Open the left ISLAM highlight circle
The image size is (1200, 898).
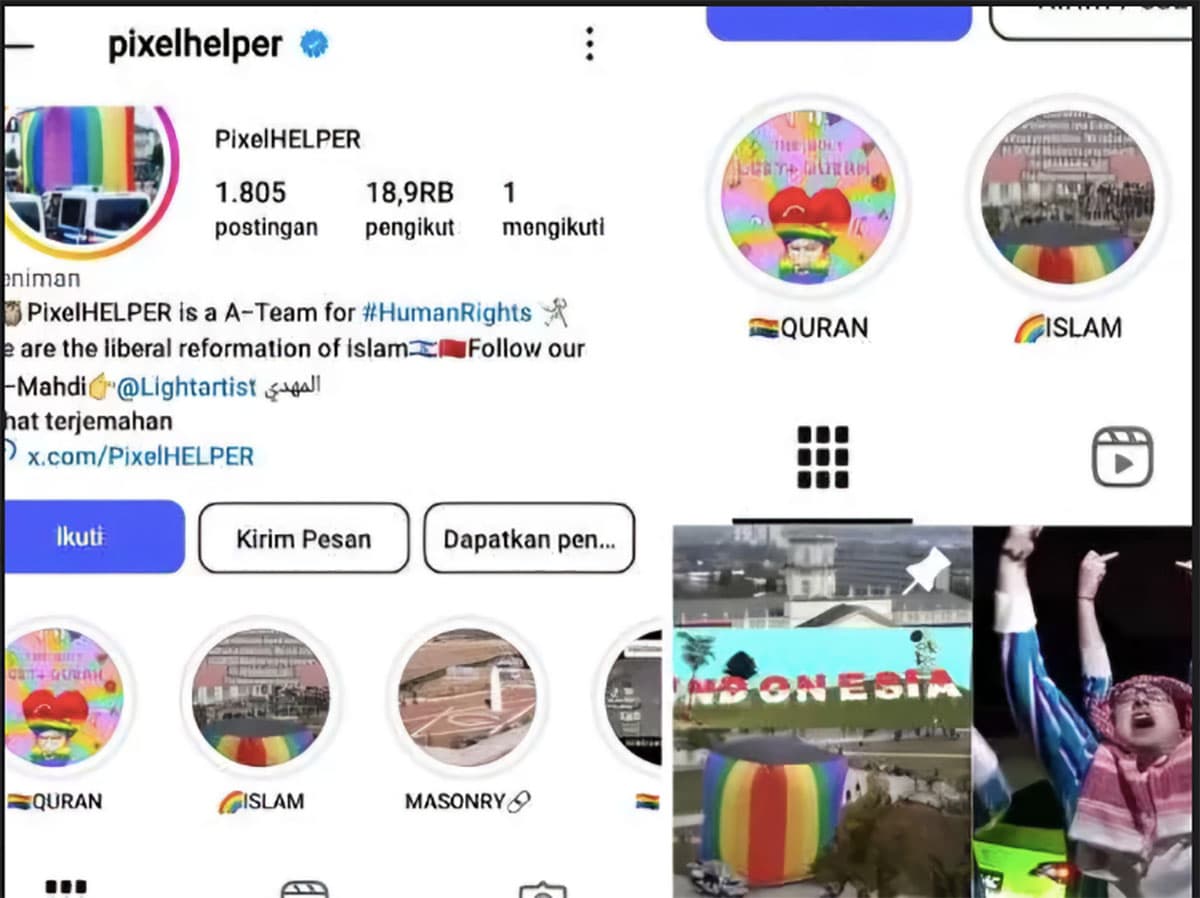[x=261, y=698]
